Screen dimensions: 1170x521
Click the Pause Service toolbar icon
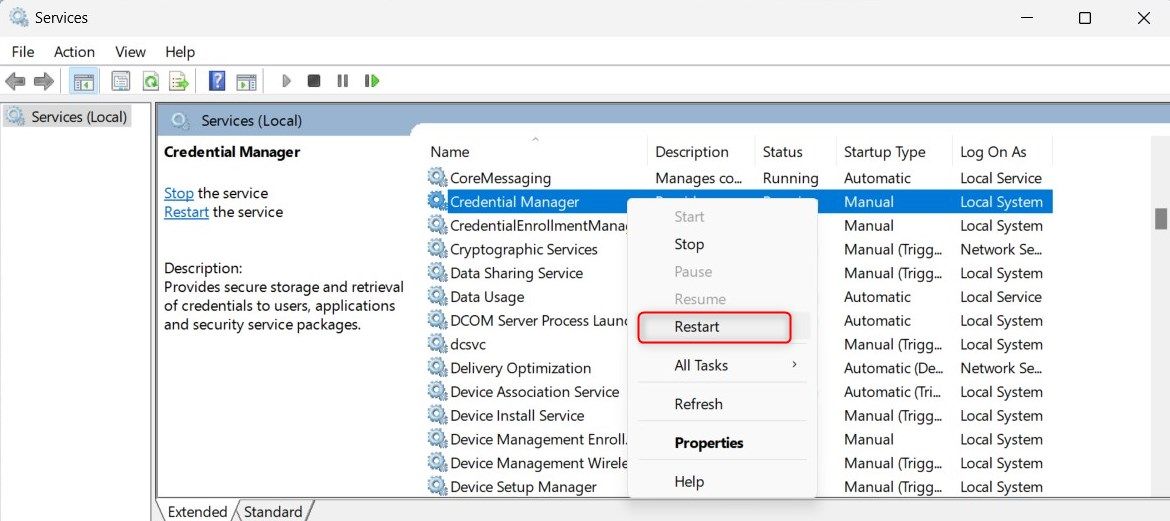click(343, 81)
